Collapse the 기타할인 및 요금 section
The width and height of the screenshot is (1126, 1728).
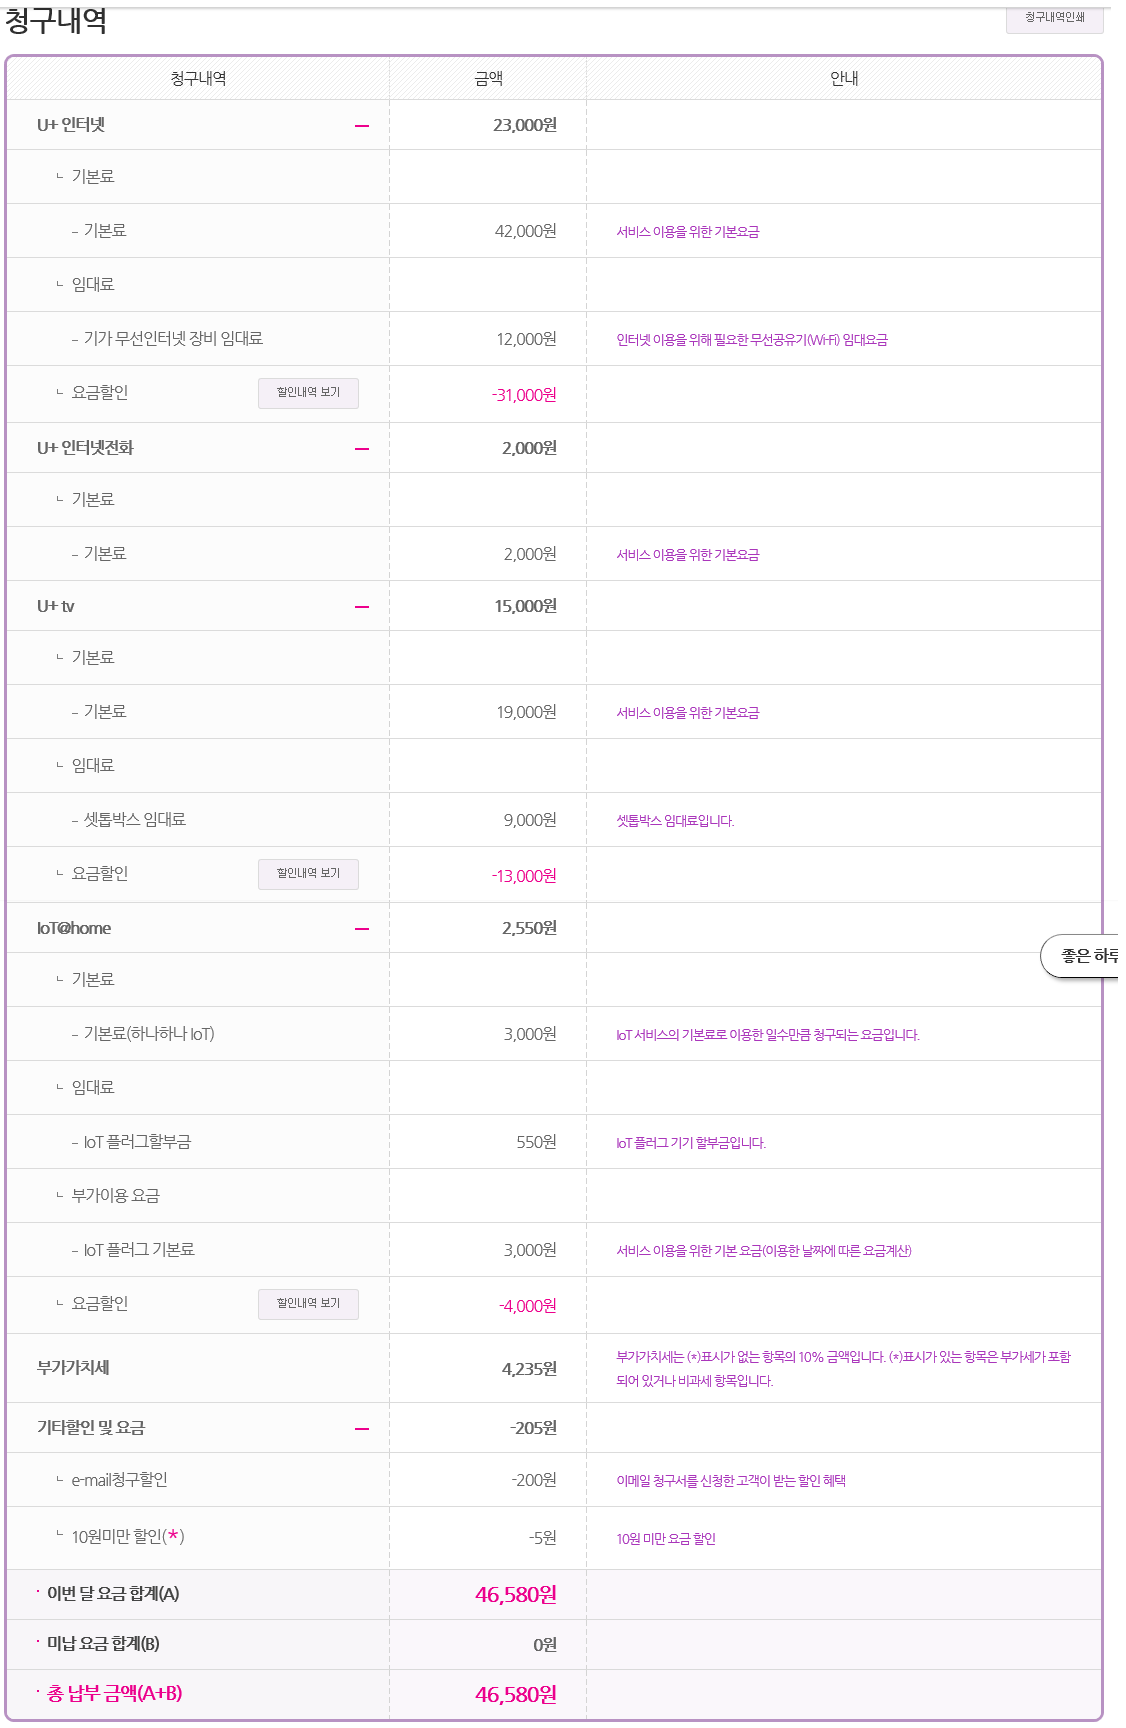(x=361, y=1427)
